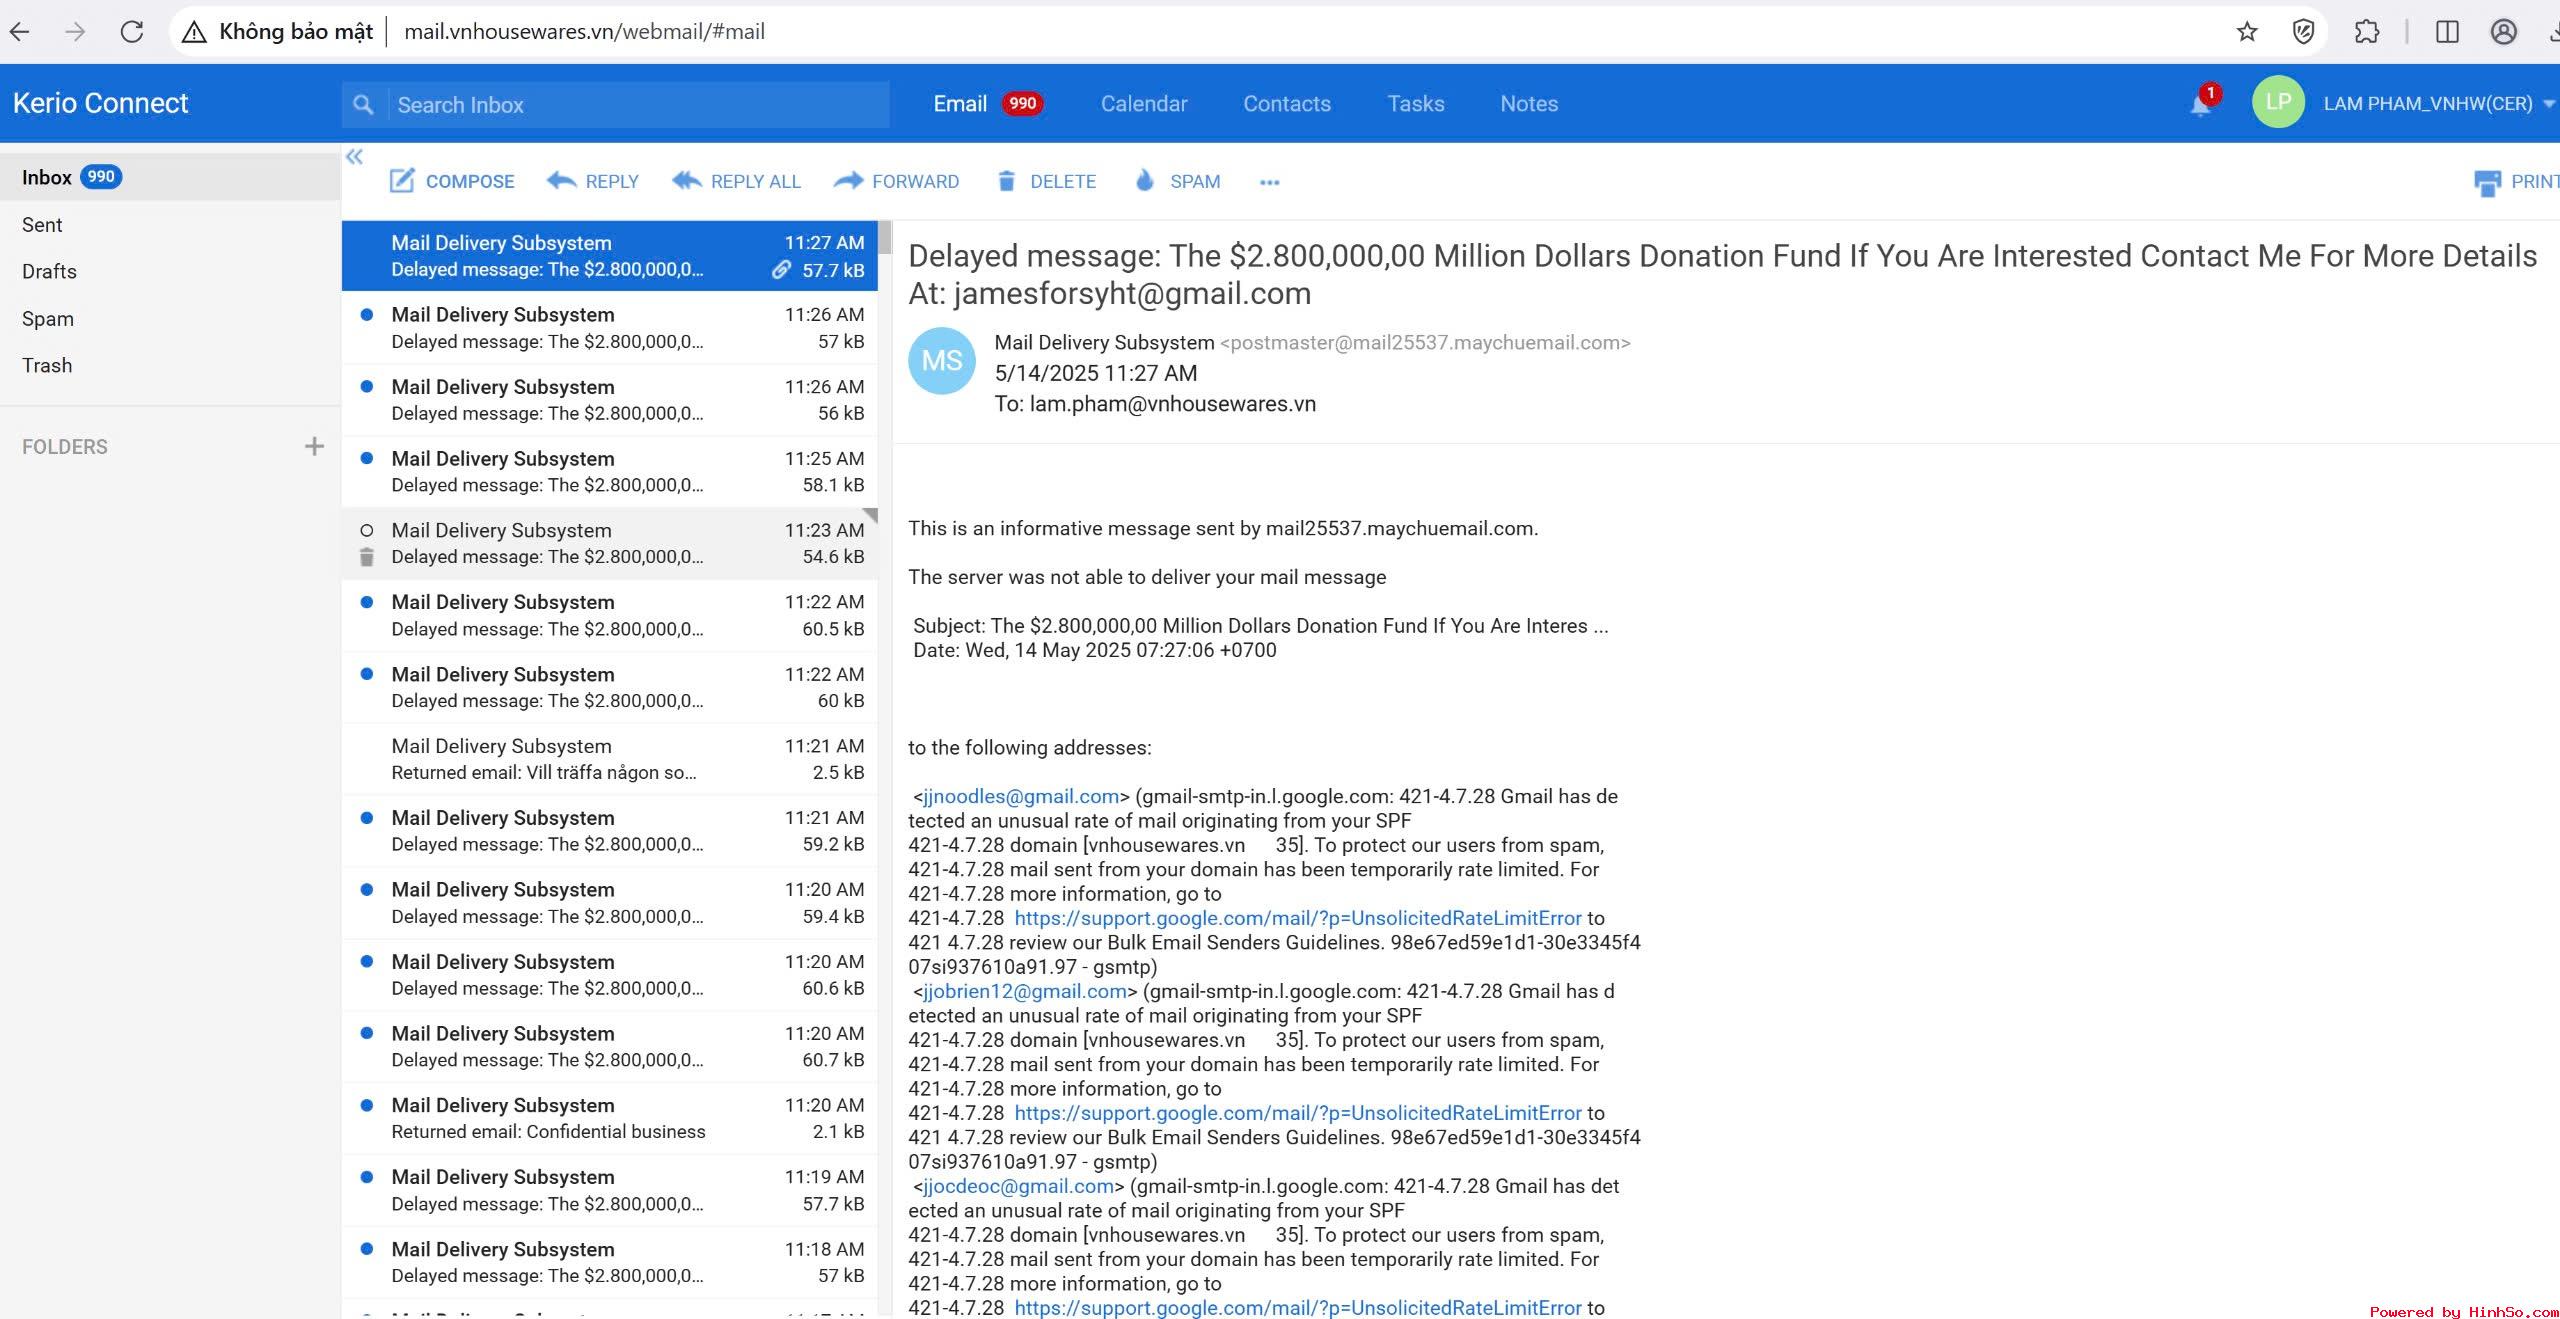This screenshot has height=1319, width=2560.
Task: Click the MS sender avatar
Action: [941, 360]
